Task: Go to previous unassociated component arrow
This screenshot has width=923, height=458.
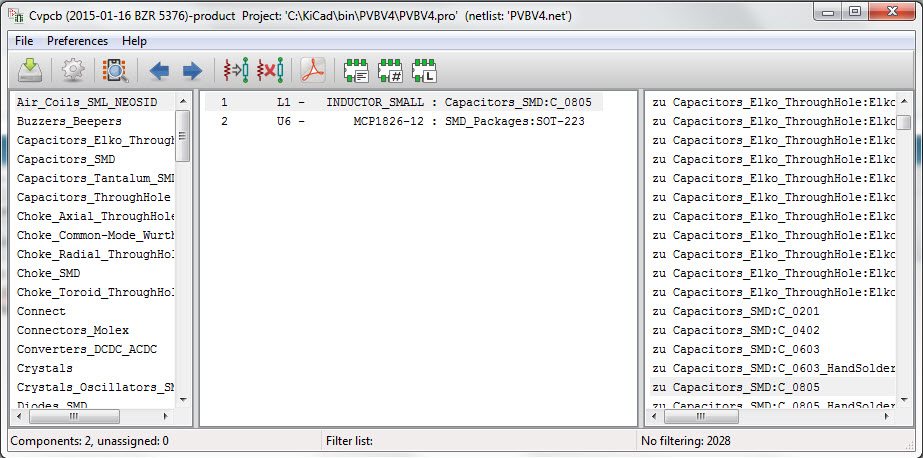Action: click(159, 71)
